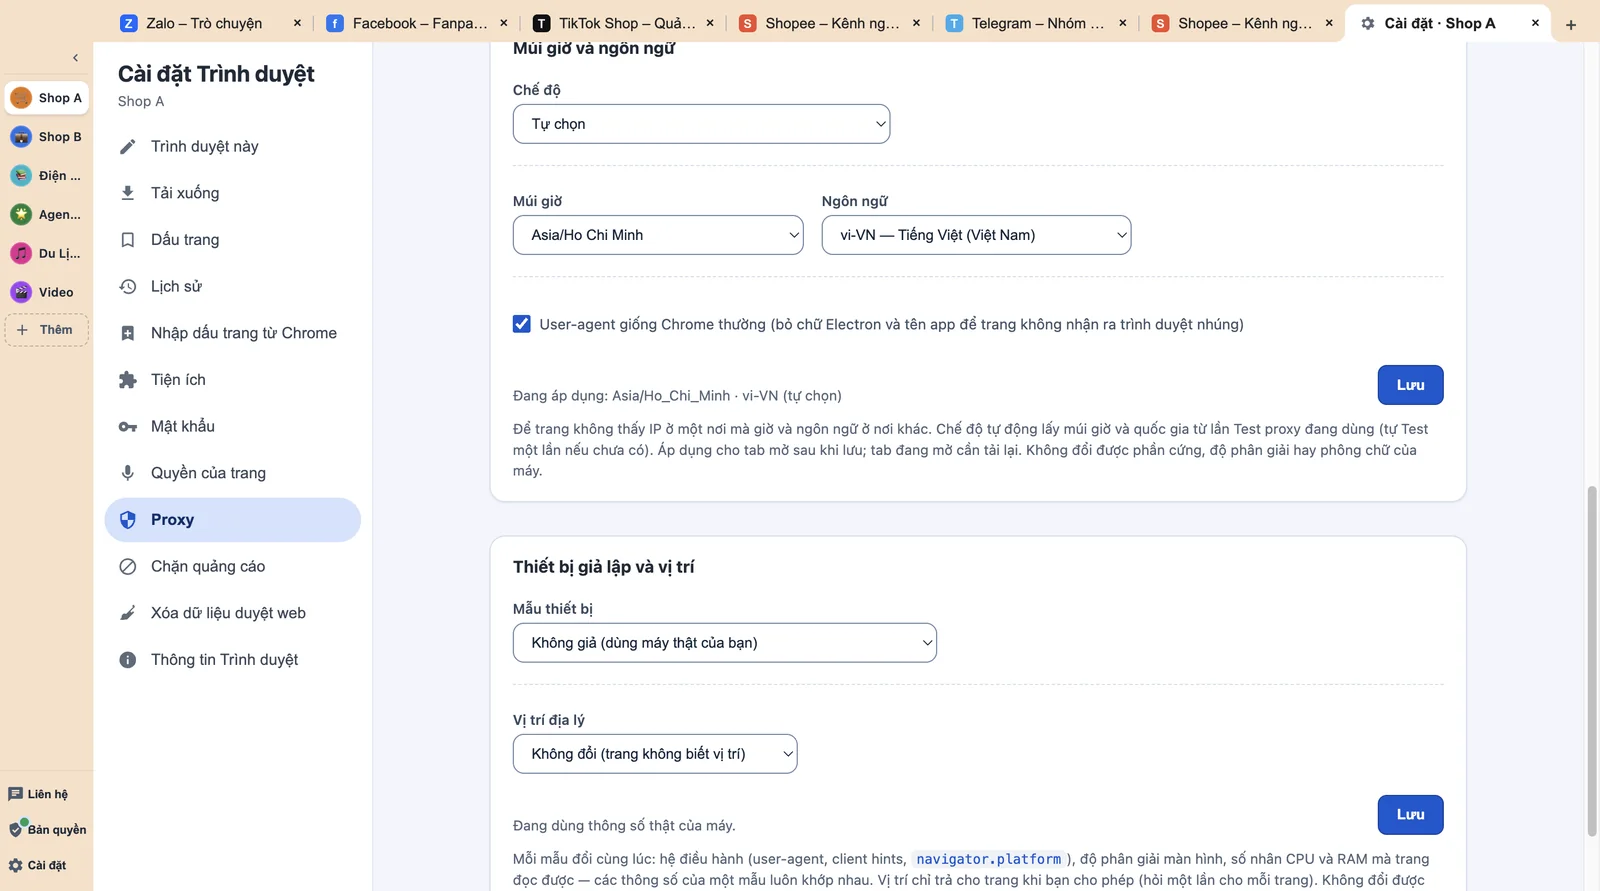Open the Múi giờ dropdown Asia/Ho Chi Minh
Image resolution: width=1600 pixels, height=891 pixels.
[x=658, y=235]
